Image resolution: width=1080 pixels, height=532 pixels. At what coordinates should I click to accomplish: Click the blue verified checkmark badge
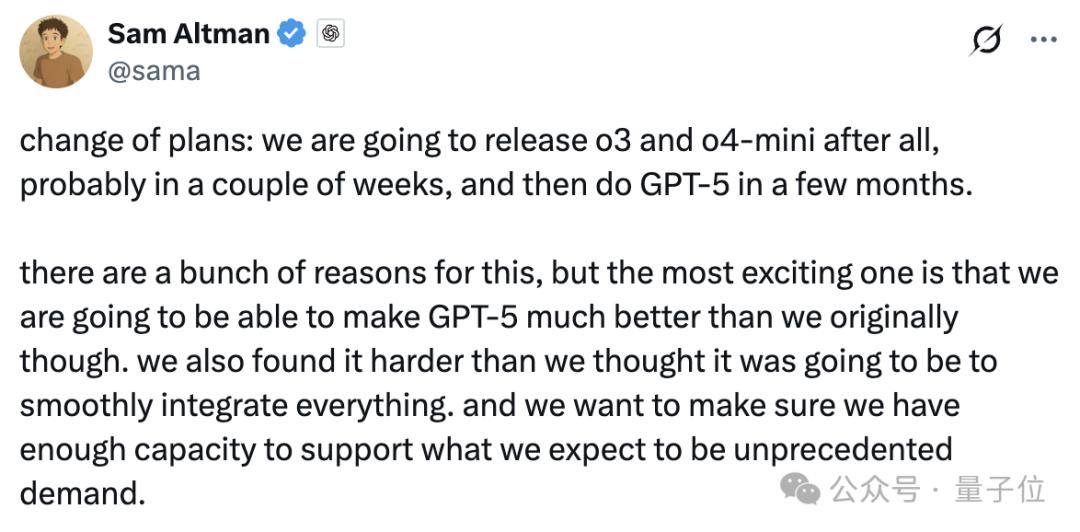292,34
